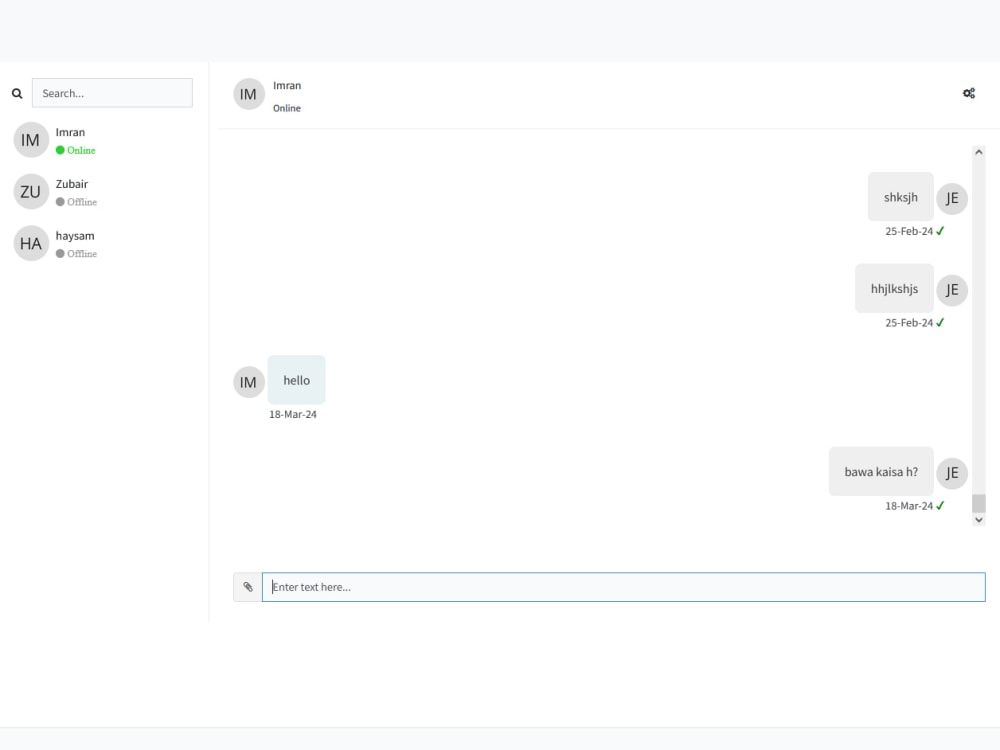This screenshot has width=1000, height=750.
Task: Click '18-Mar-24' date under 'hello'
Action: click(293, 415)
